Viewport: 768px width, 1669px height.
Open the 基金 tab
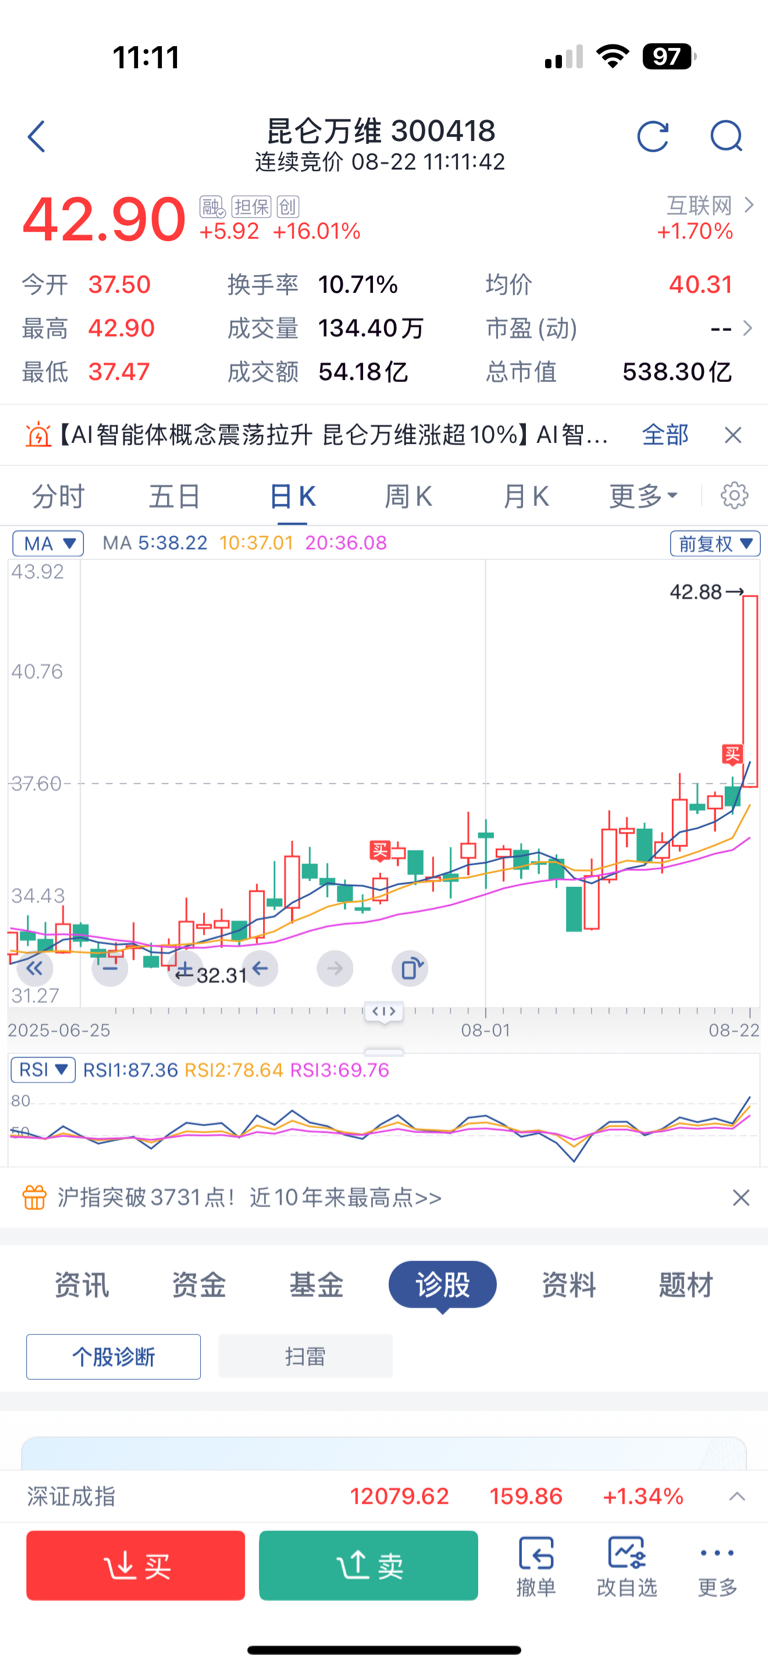[x=316, y=1285]
